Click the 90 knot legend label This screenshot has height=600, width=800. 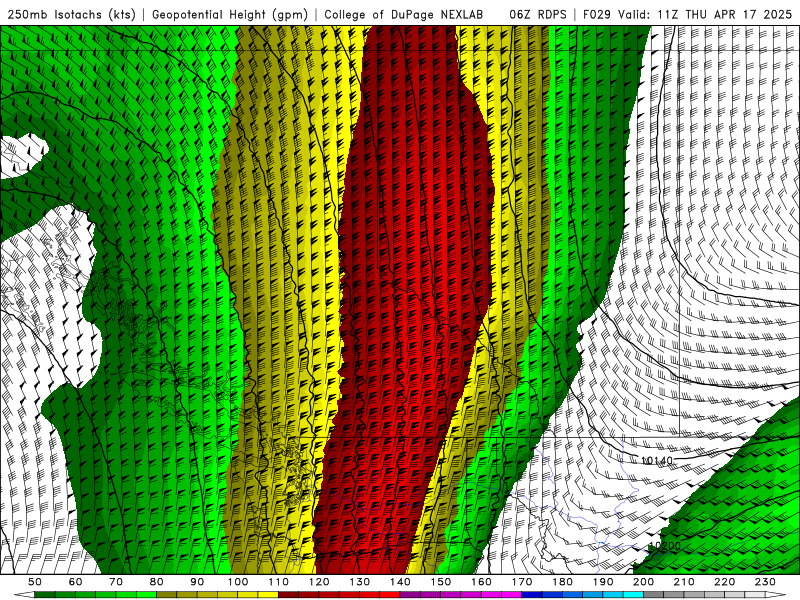pyautogui.click(x=197, y=582)
